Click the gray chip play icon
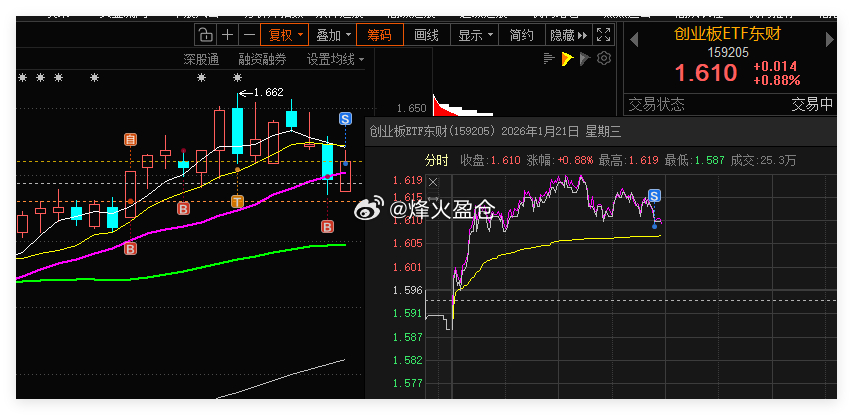853x415 pixels. coord(585,58)
